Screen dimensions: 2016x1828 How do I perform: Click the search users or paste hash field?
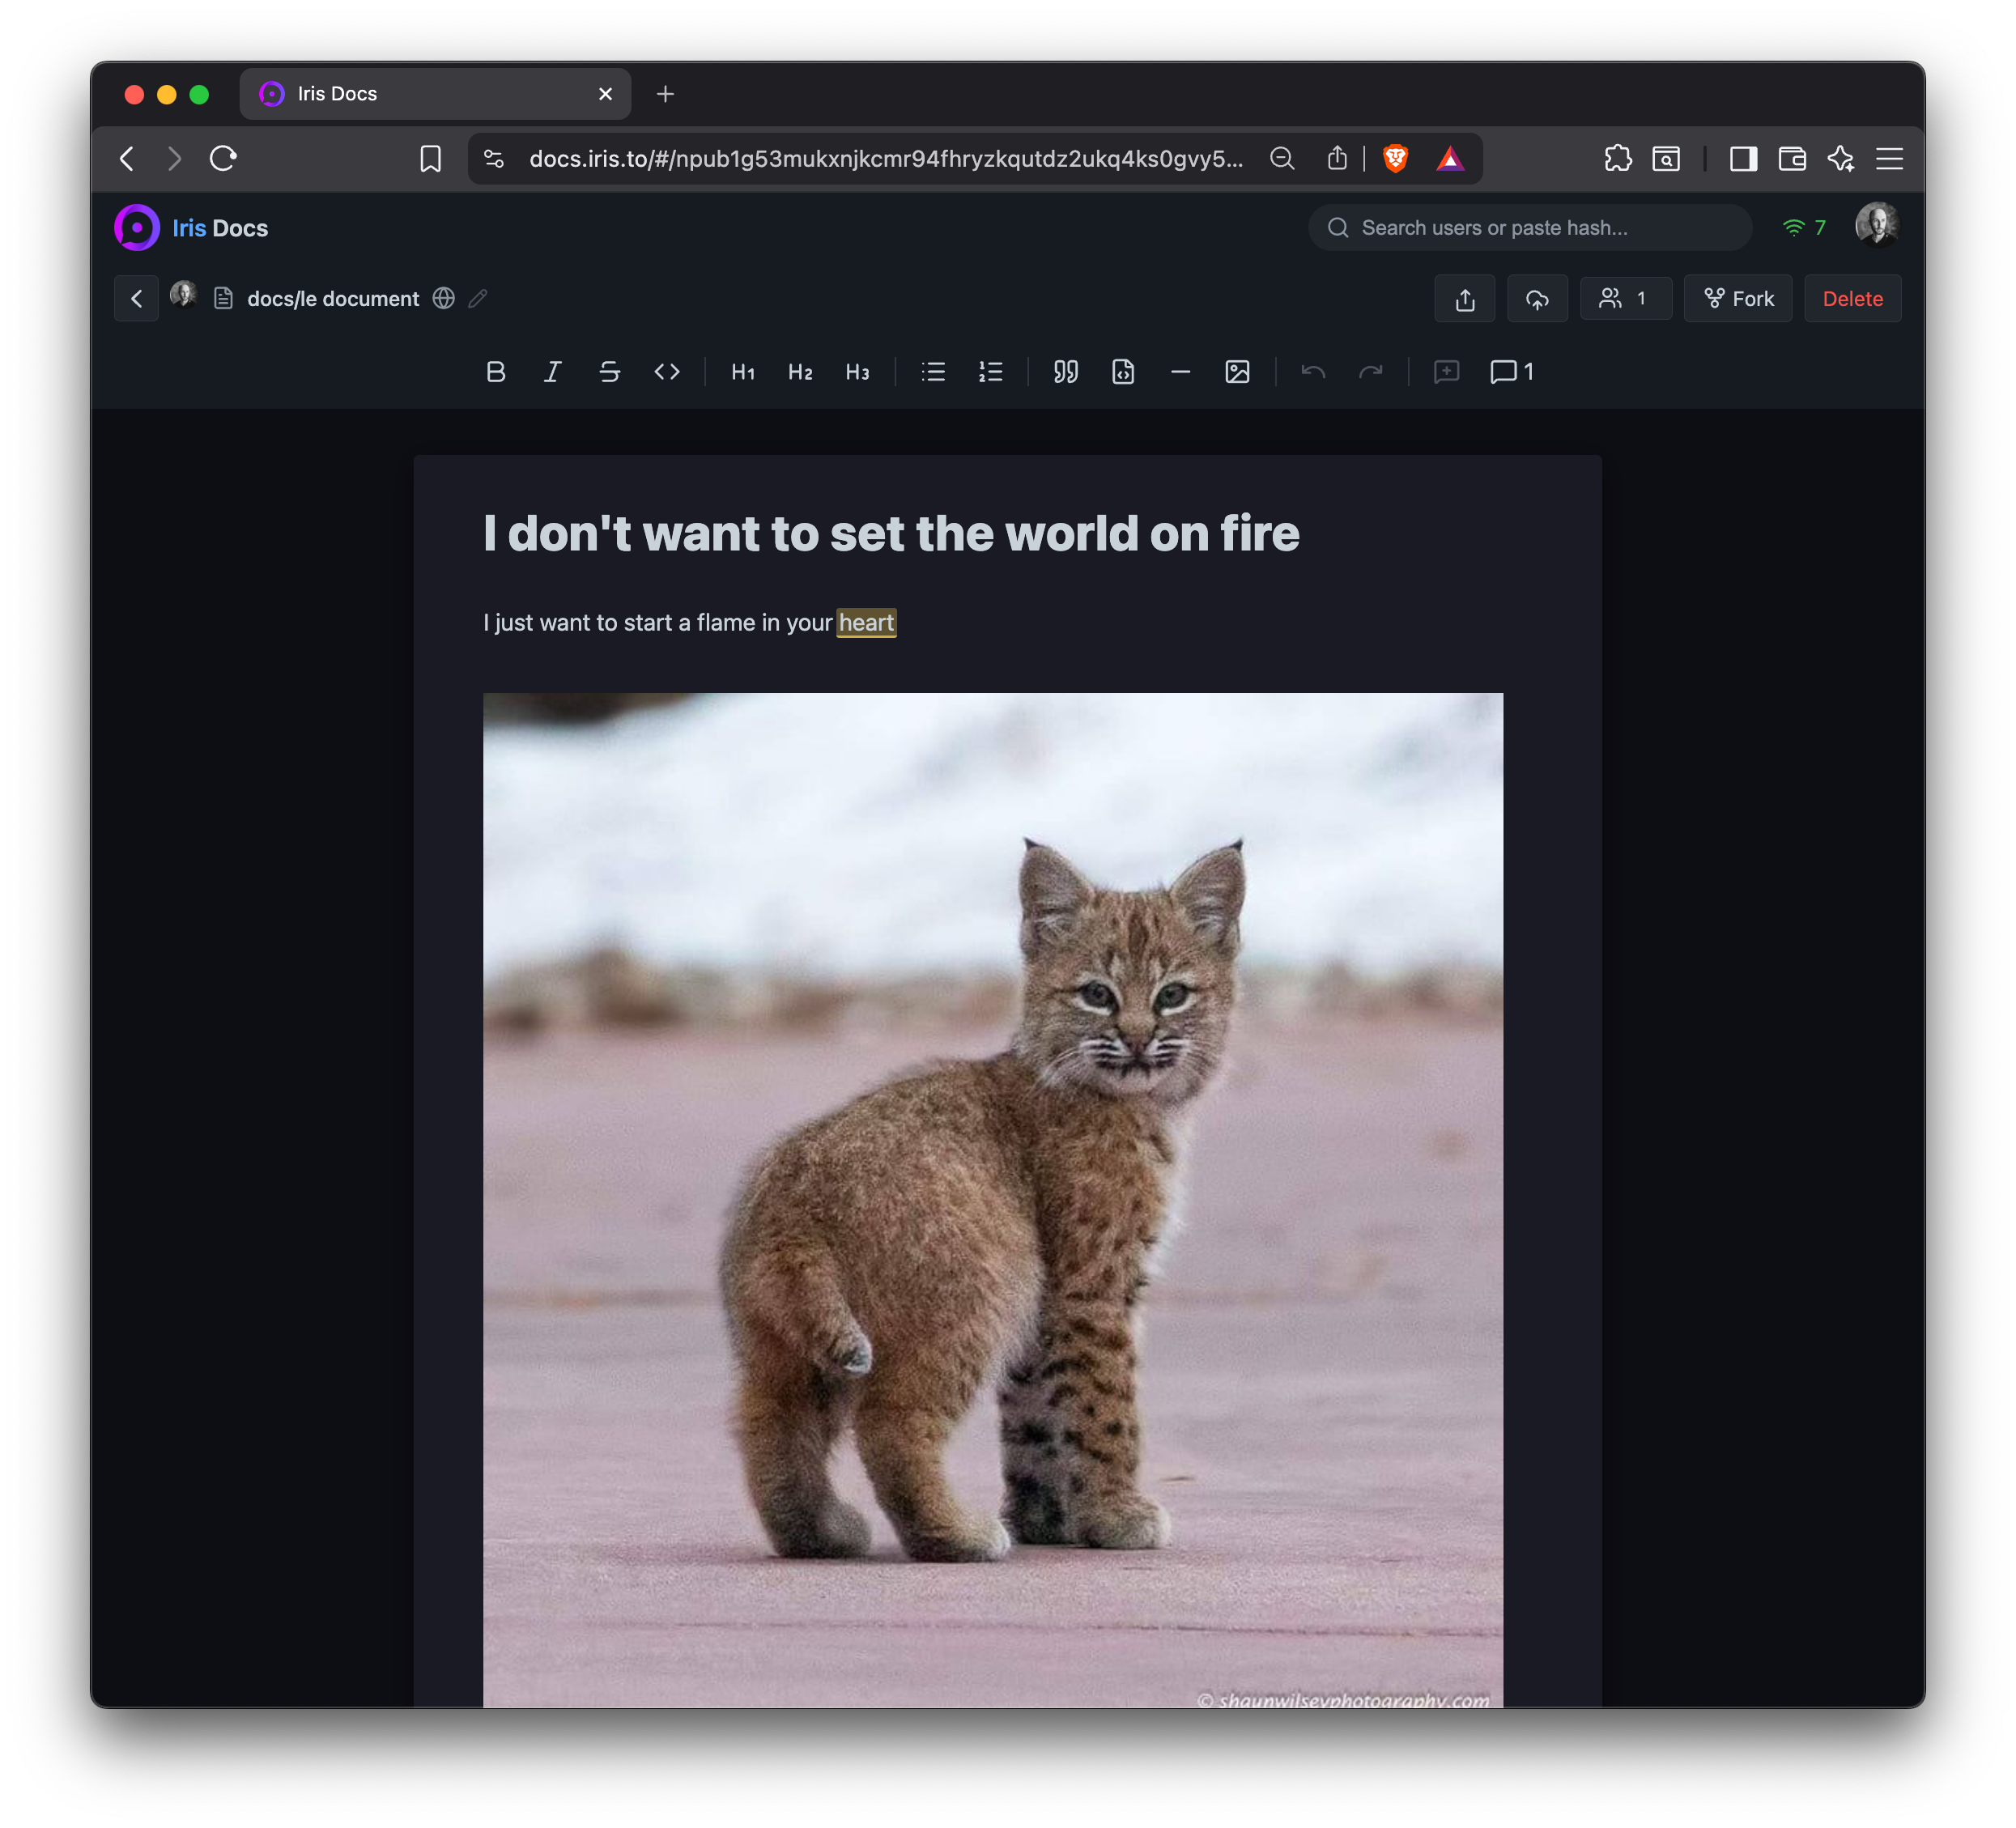[x=1530, y=228]
